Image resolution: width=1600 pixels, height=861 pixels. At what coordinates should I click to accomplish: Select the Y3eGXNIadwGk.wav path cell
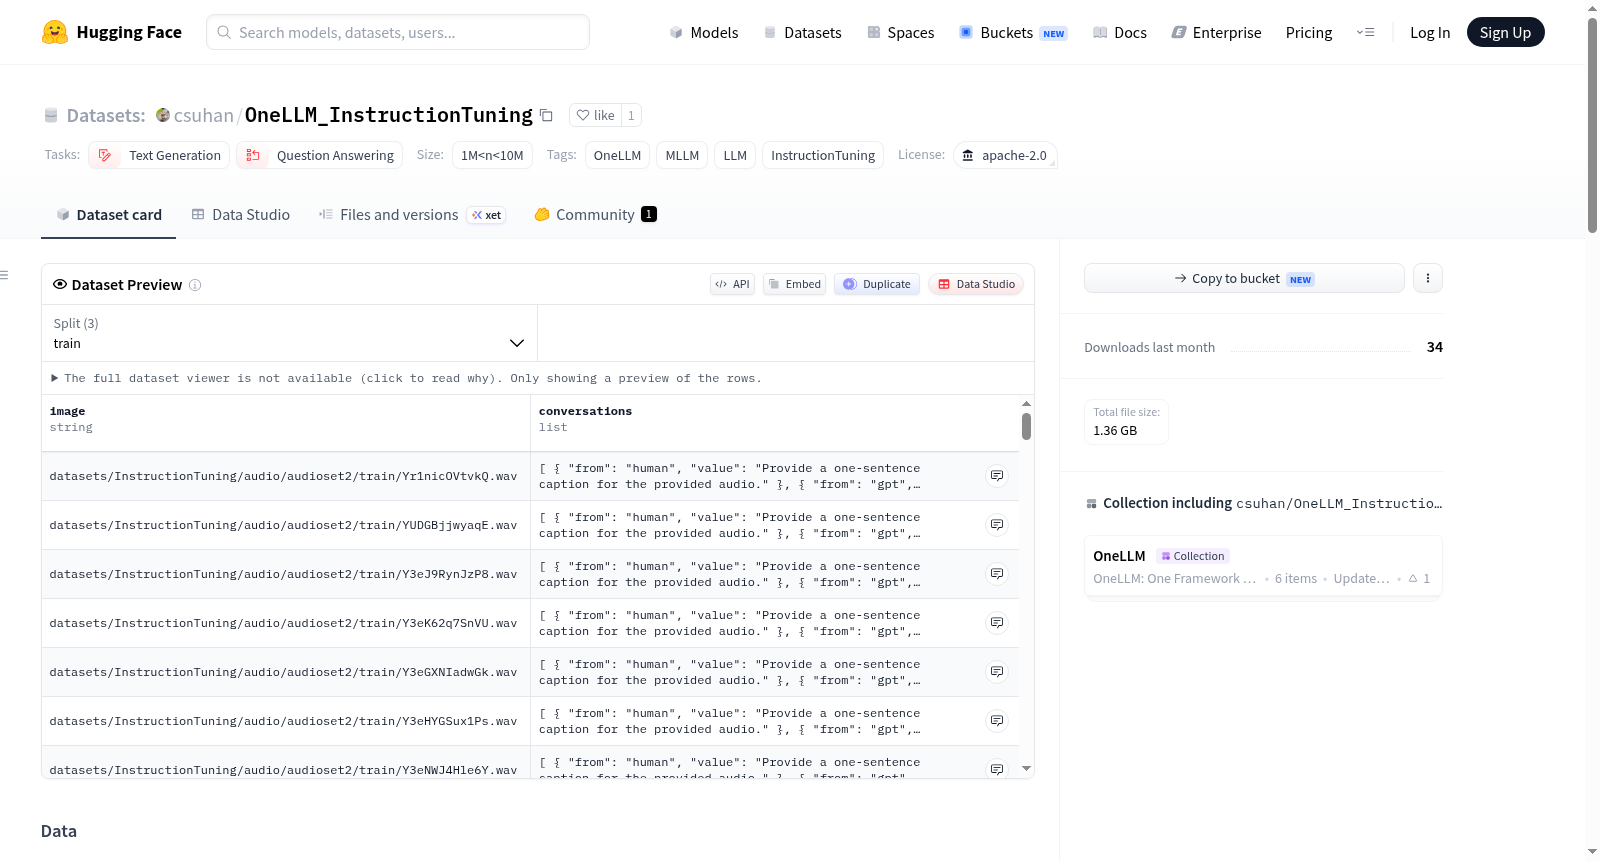point(286,672)
